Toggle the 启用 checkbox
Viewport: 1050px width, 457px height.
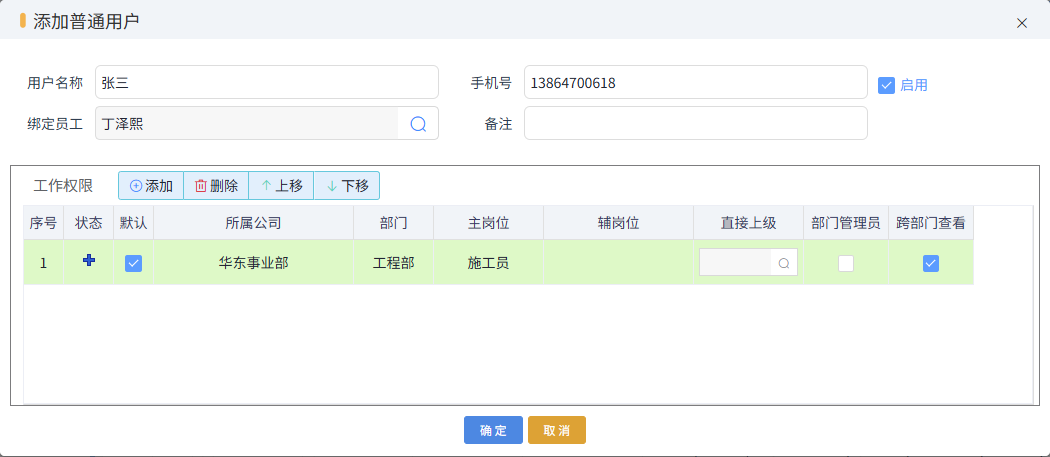click(886, 85)
